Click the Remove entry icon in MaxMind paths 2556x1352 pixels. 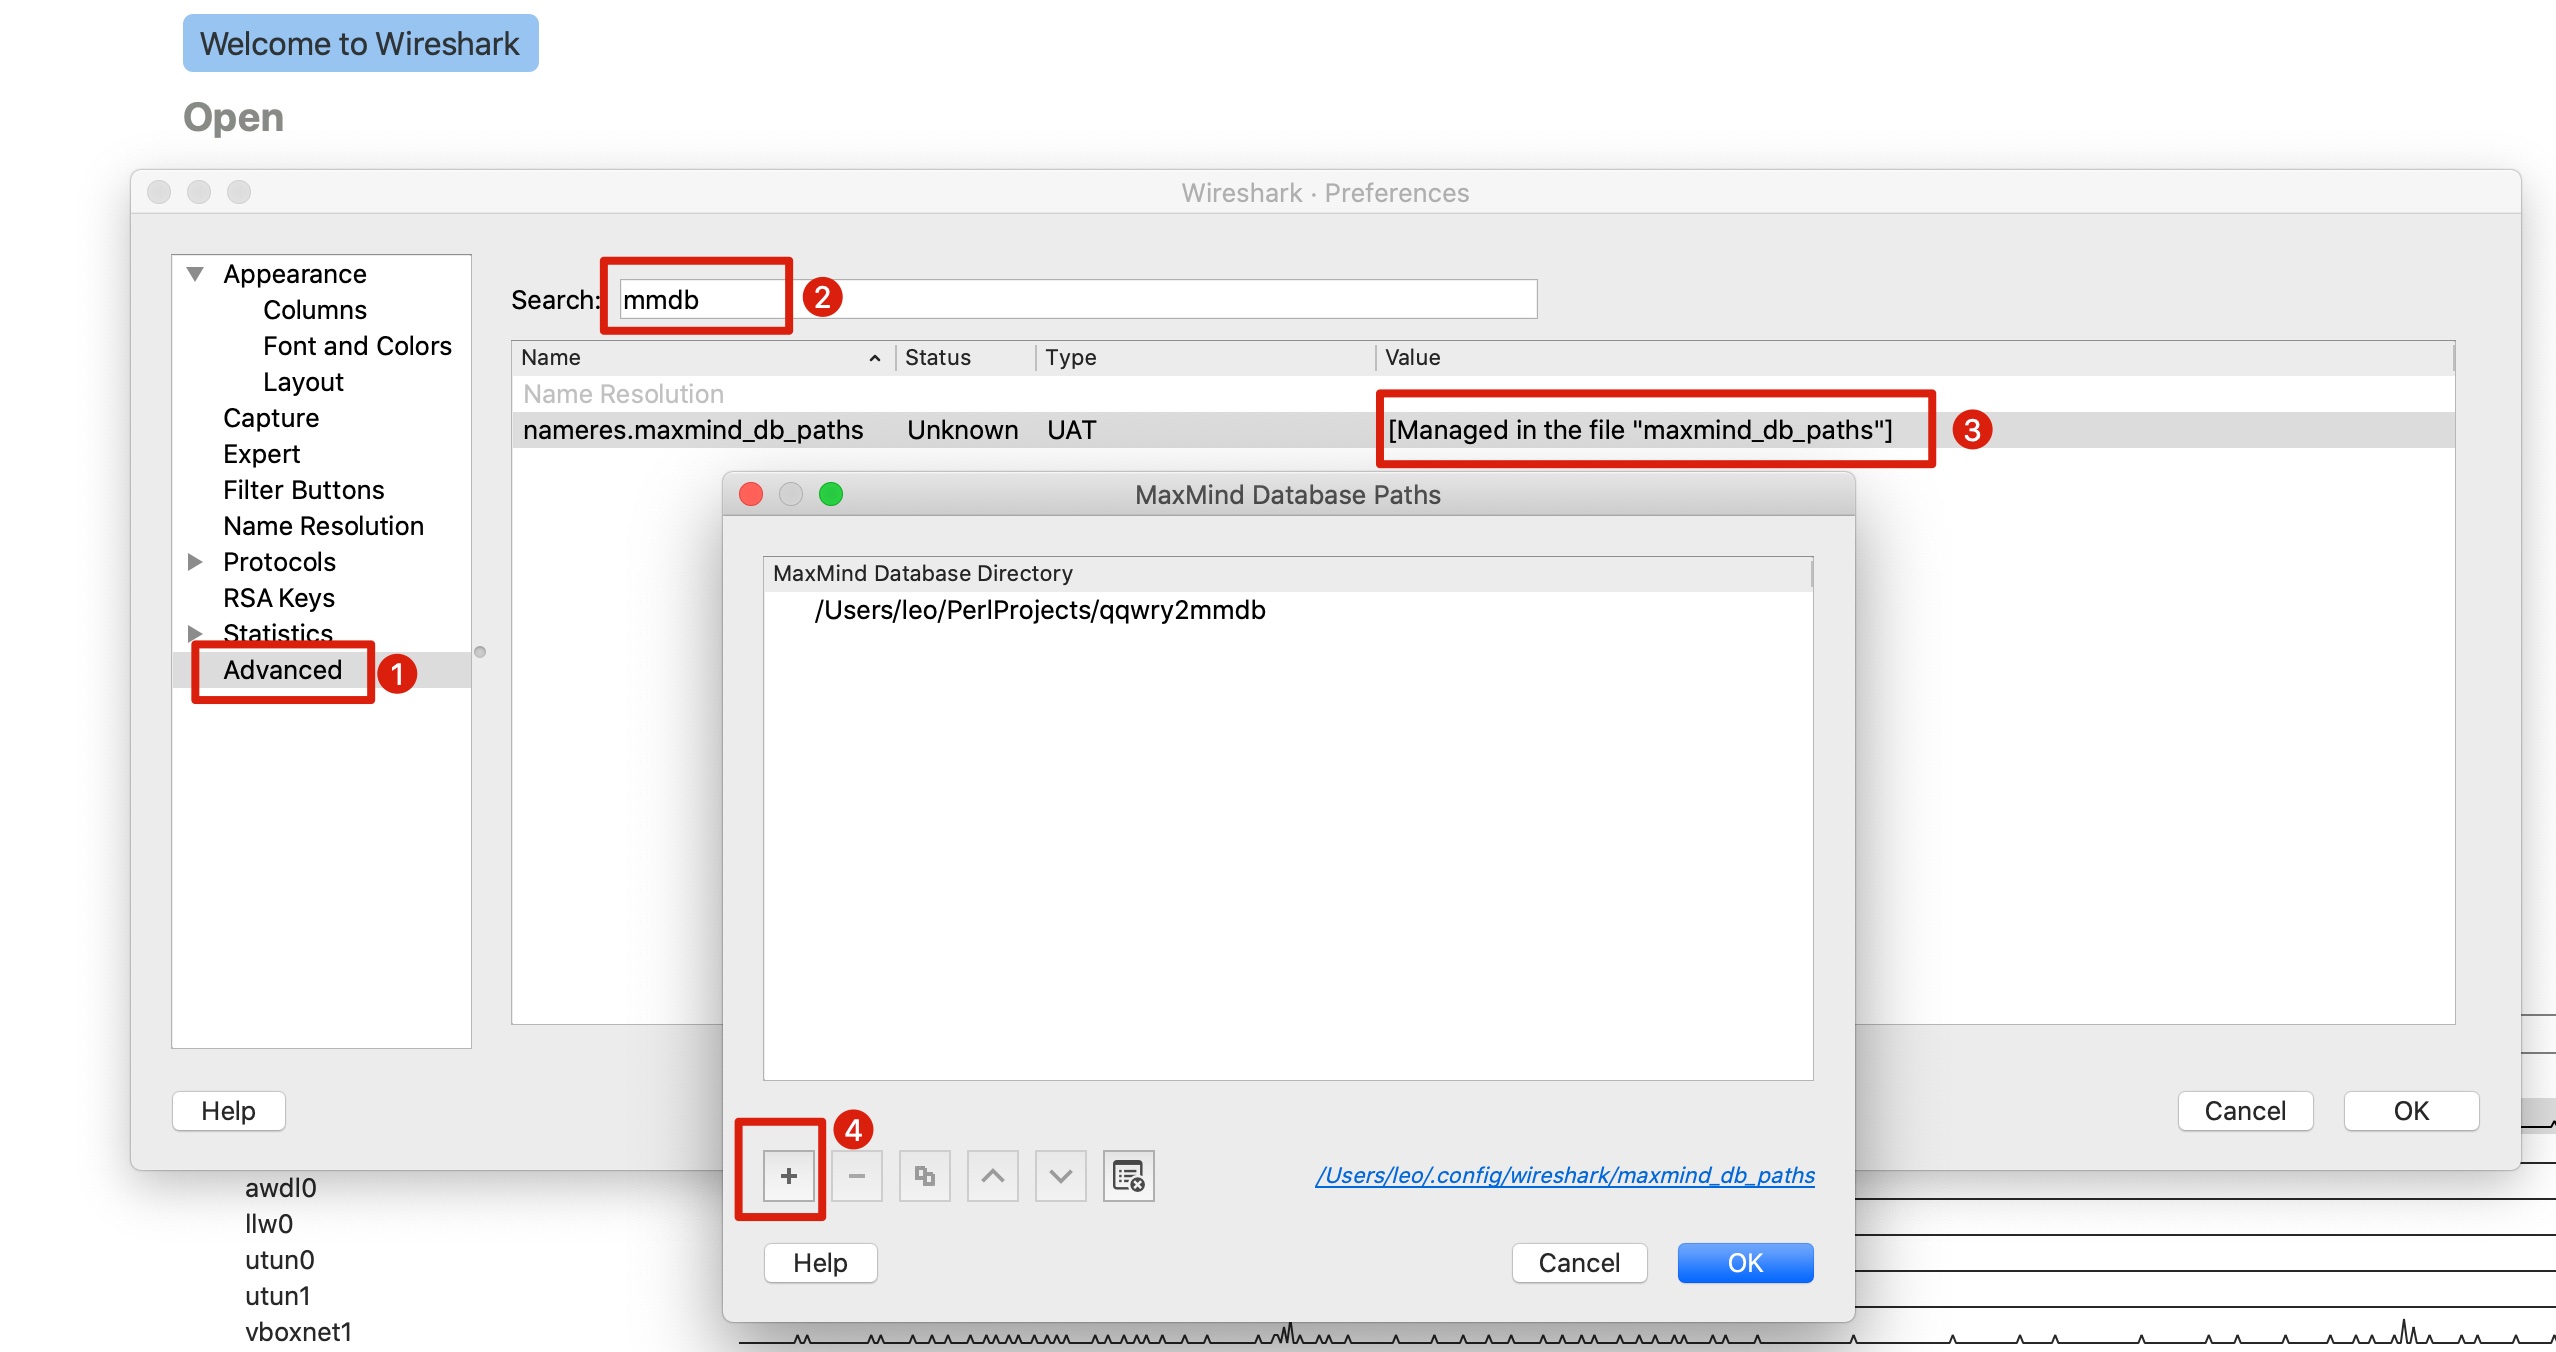coord(855,1176)
